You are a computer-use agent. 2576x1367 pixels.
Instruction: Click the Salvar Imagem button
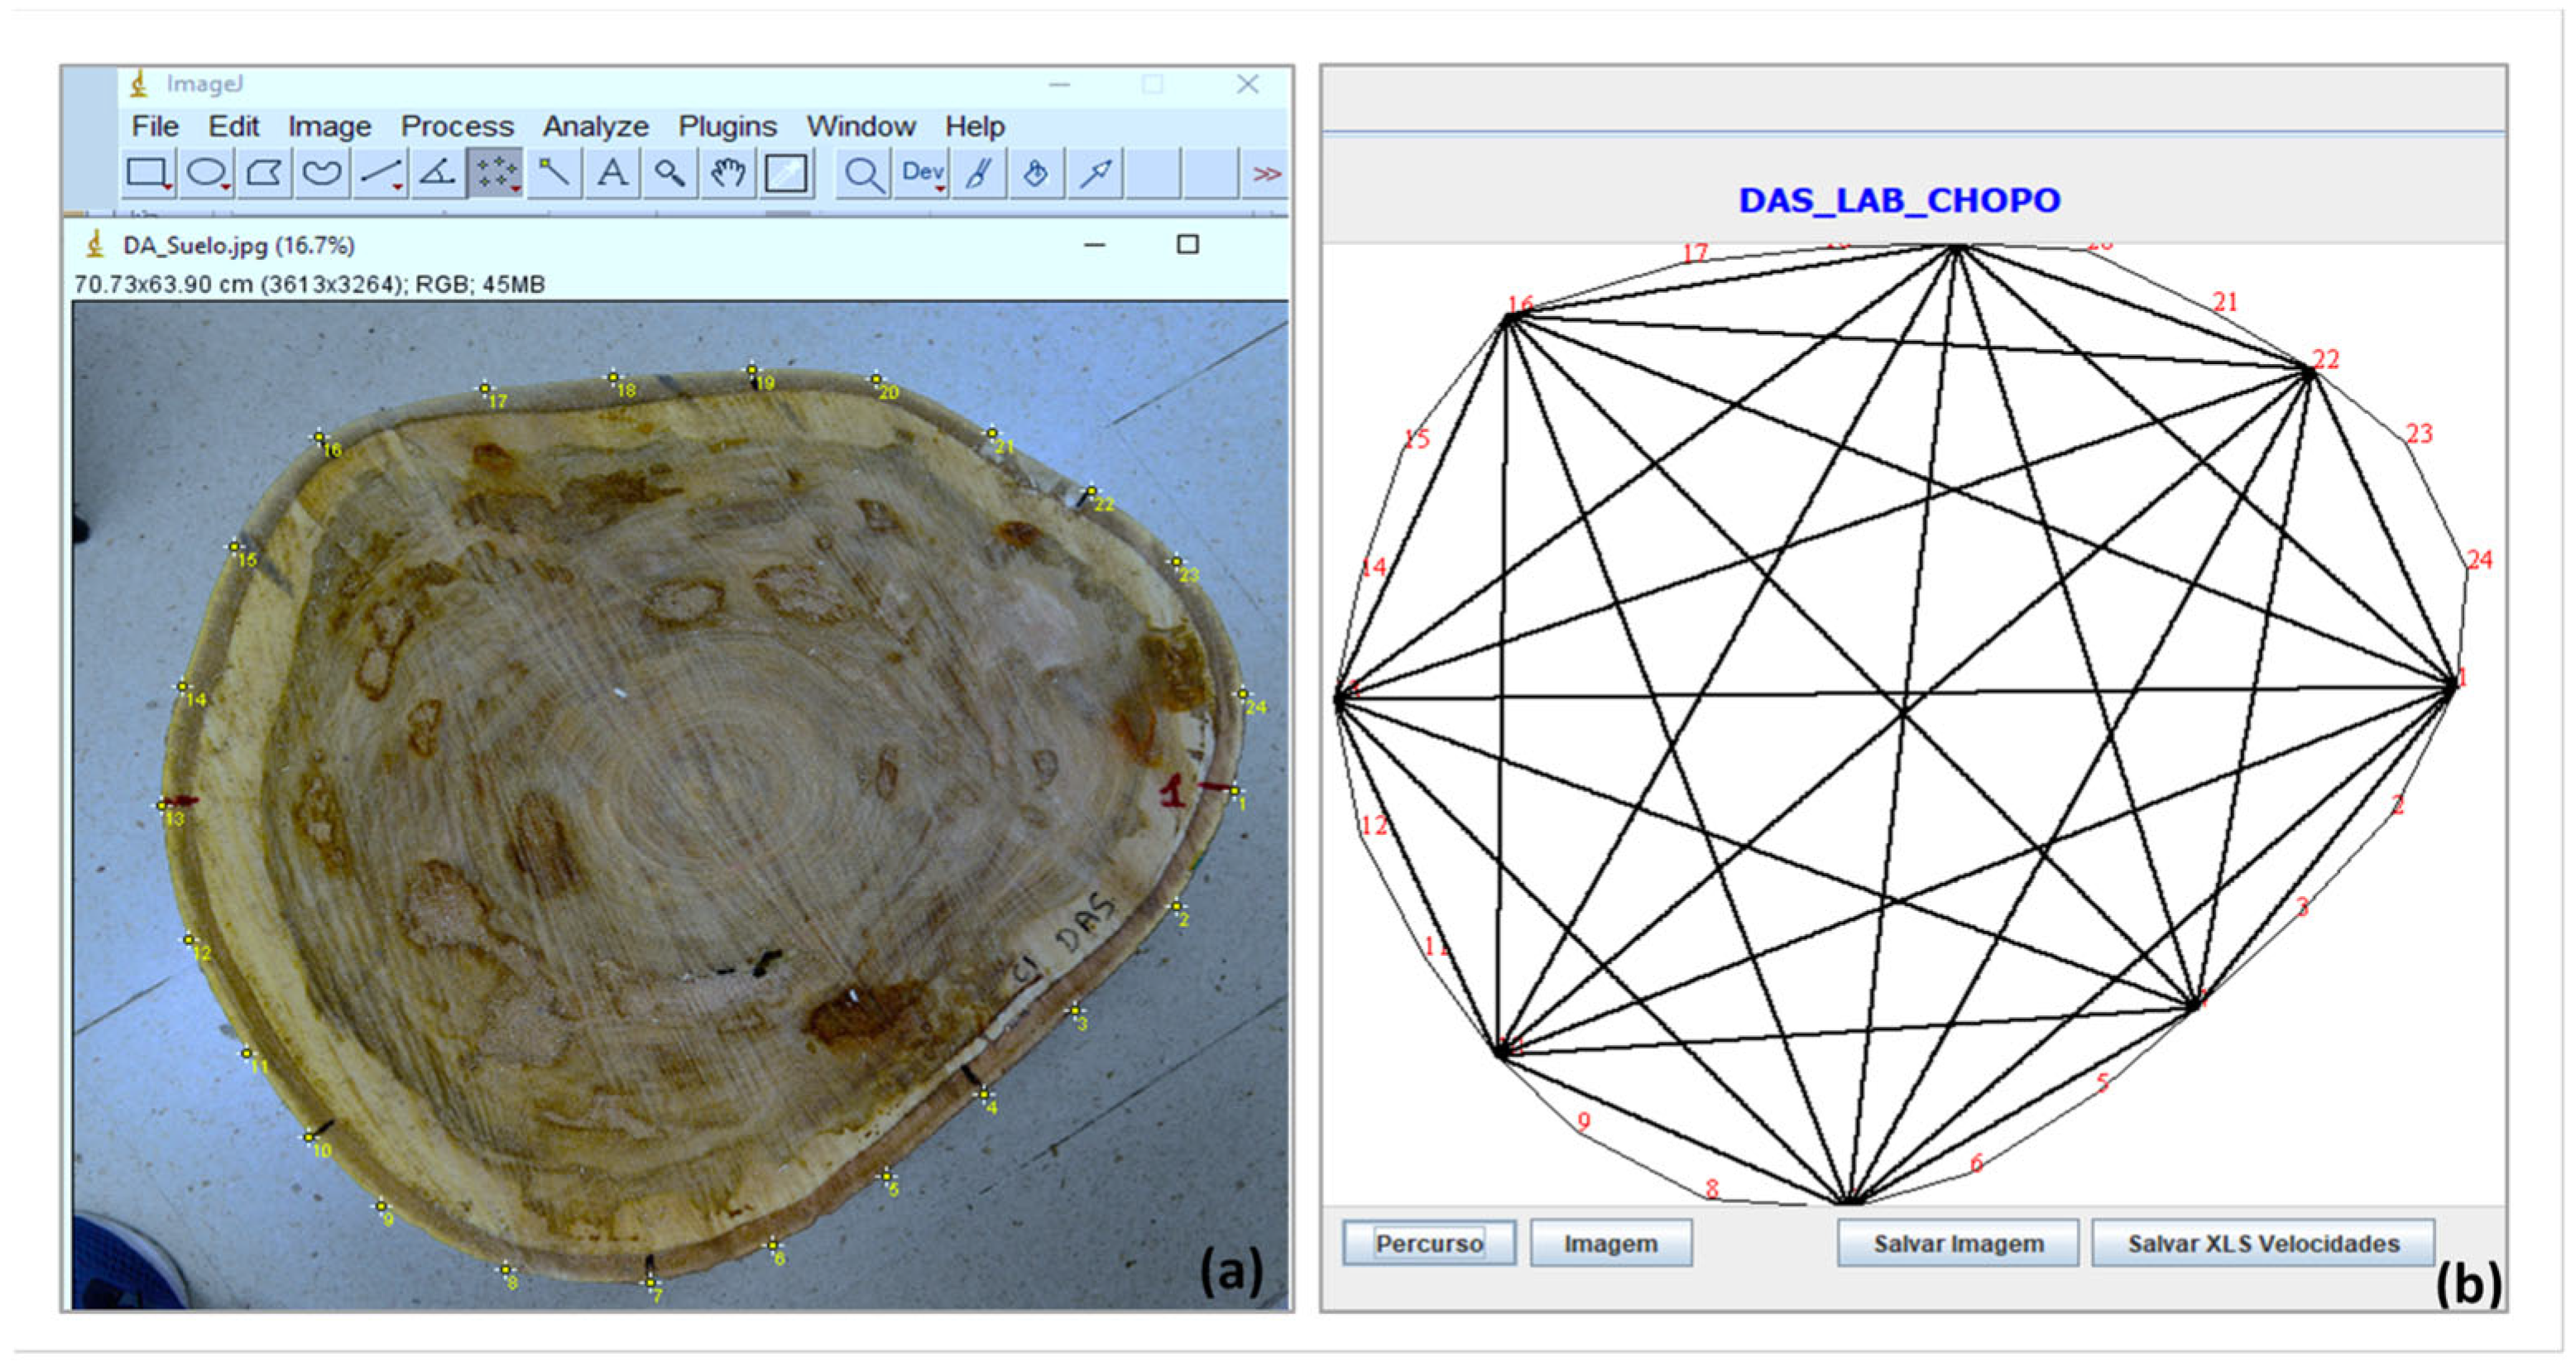[x=1957, y=1243]
